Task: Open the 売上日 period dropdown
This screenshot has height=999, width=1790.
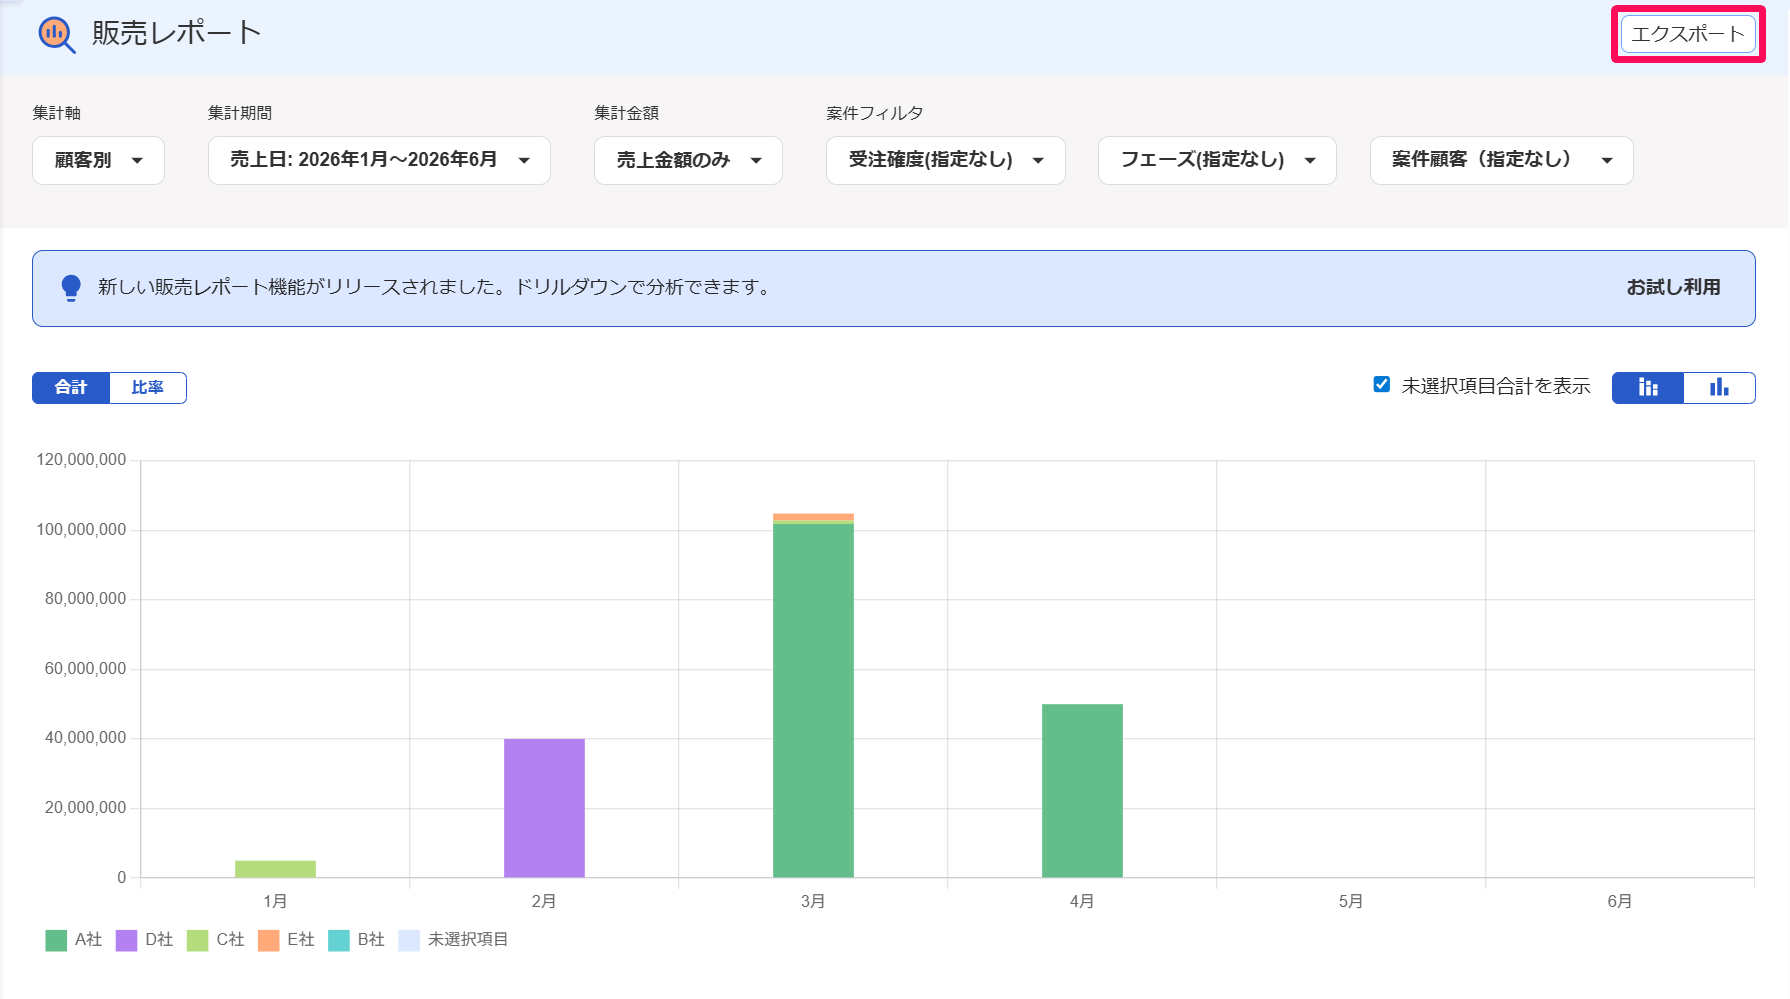Action: [x=379, y=160]
